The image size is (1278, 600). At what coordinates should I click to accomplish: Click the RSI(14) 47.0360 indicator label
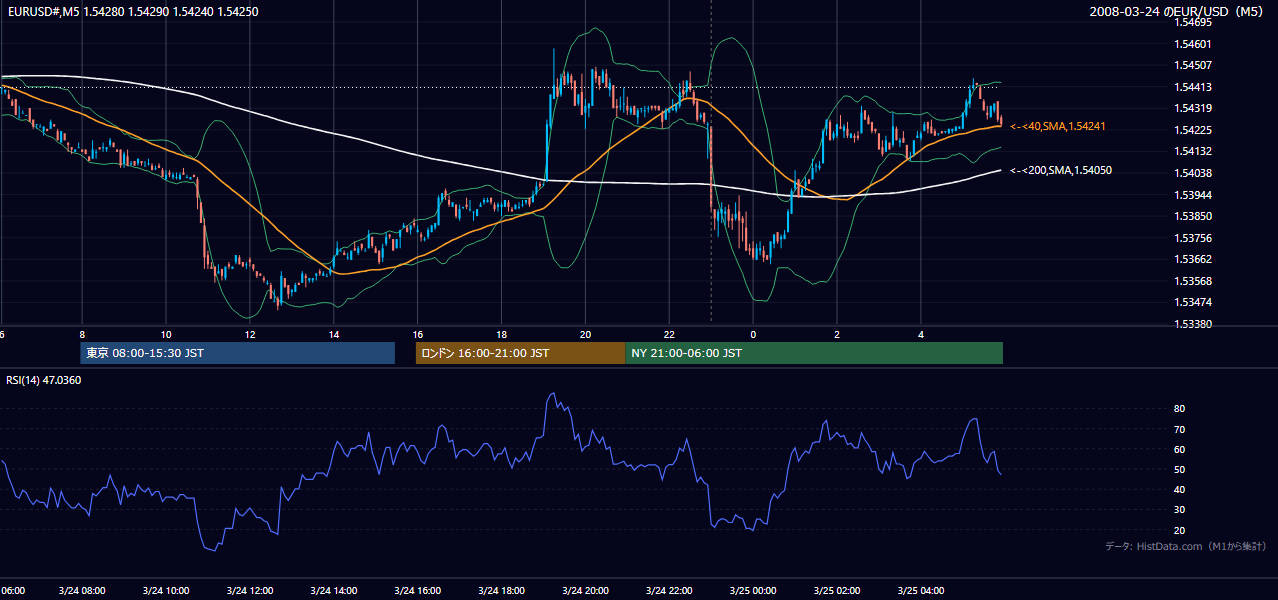(x=44, y=380)
